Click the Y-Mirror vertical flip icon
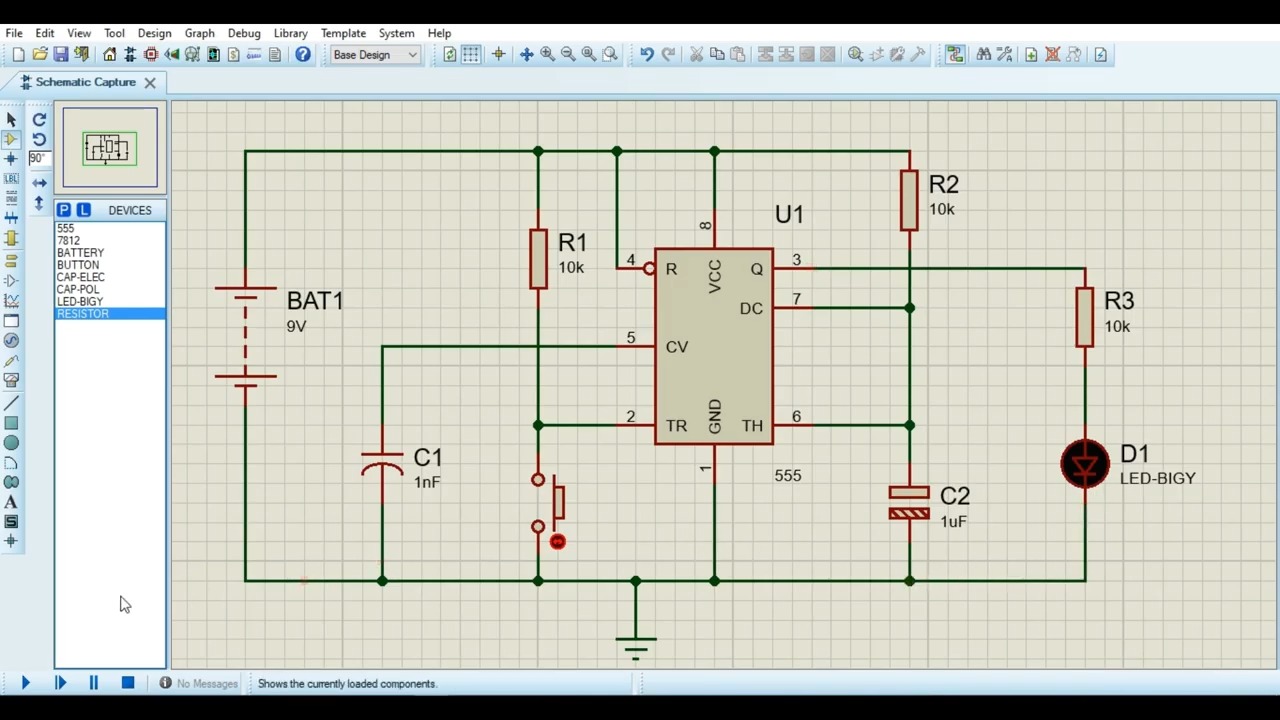The height and width of the screenshot is (720, 1280). point(39,203)
